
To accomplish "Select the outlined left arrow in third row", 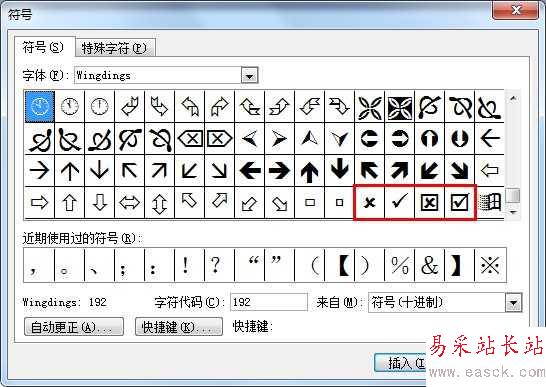I will pos(490,170).
